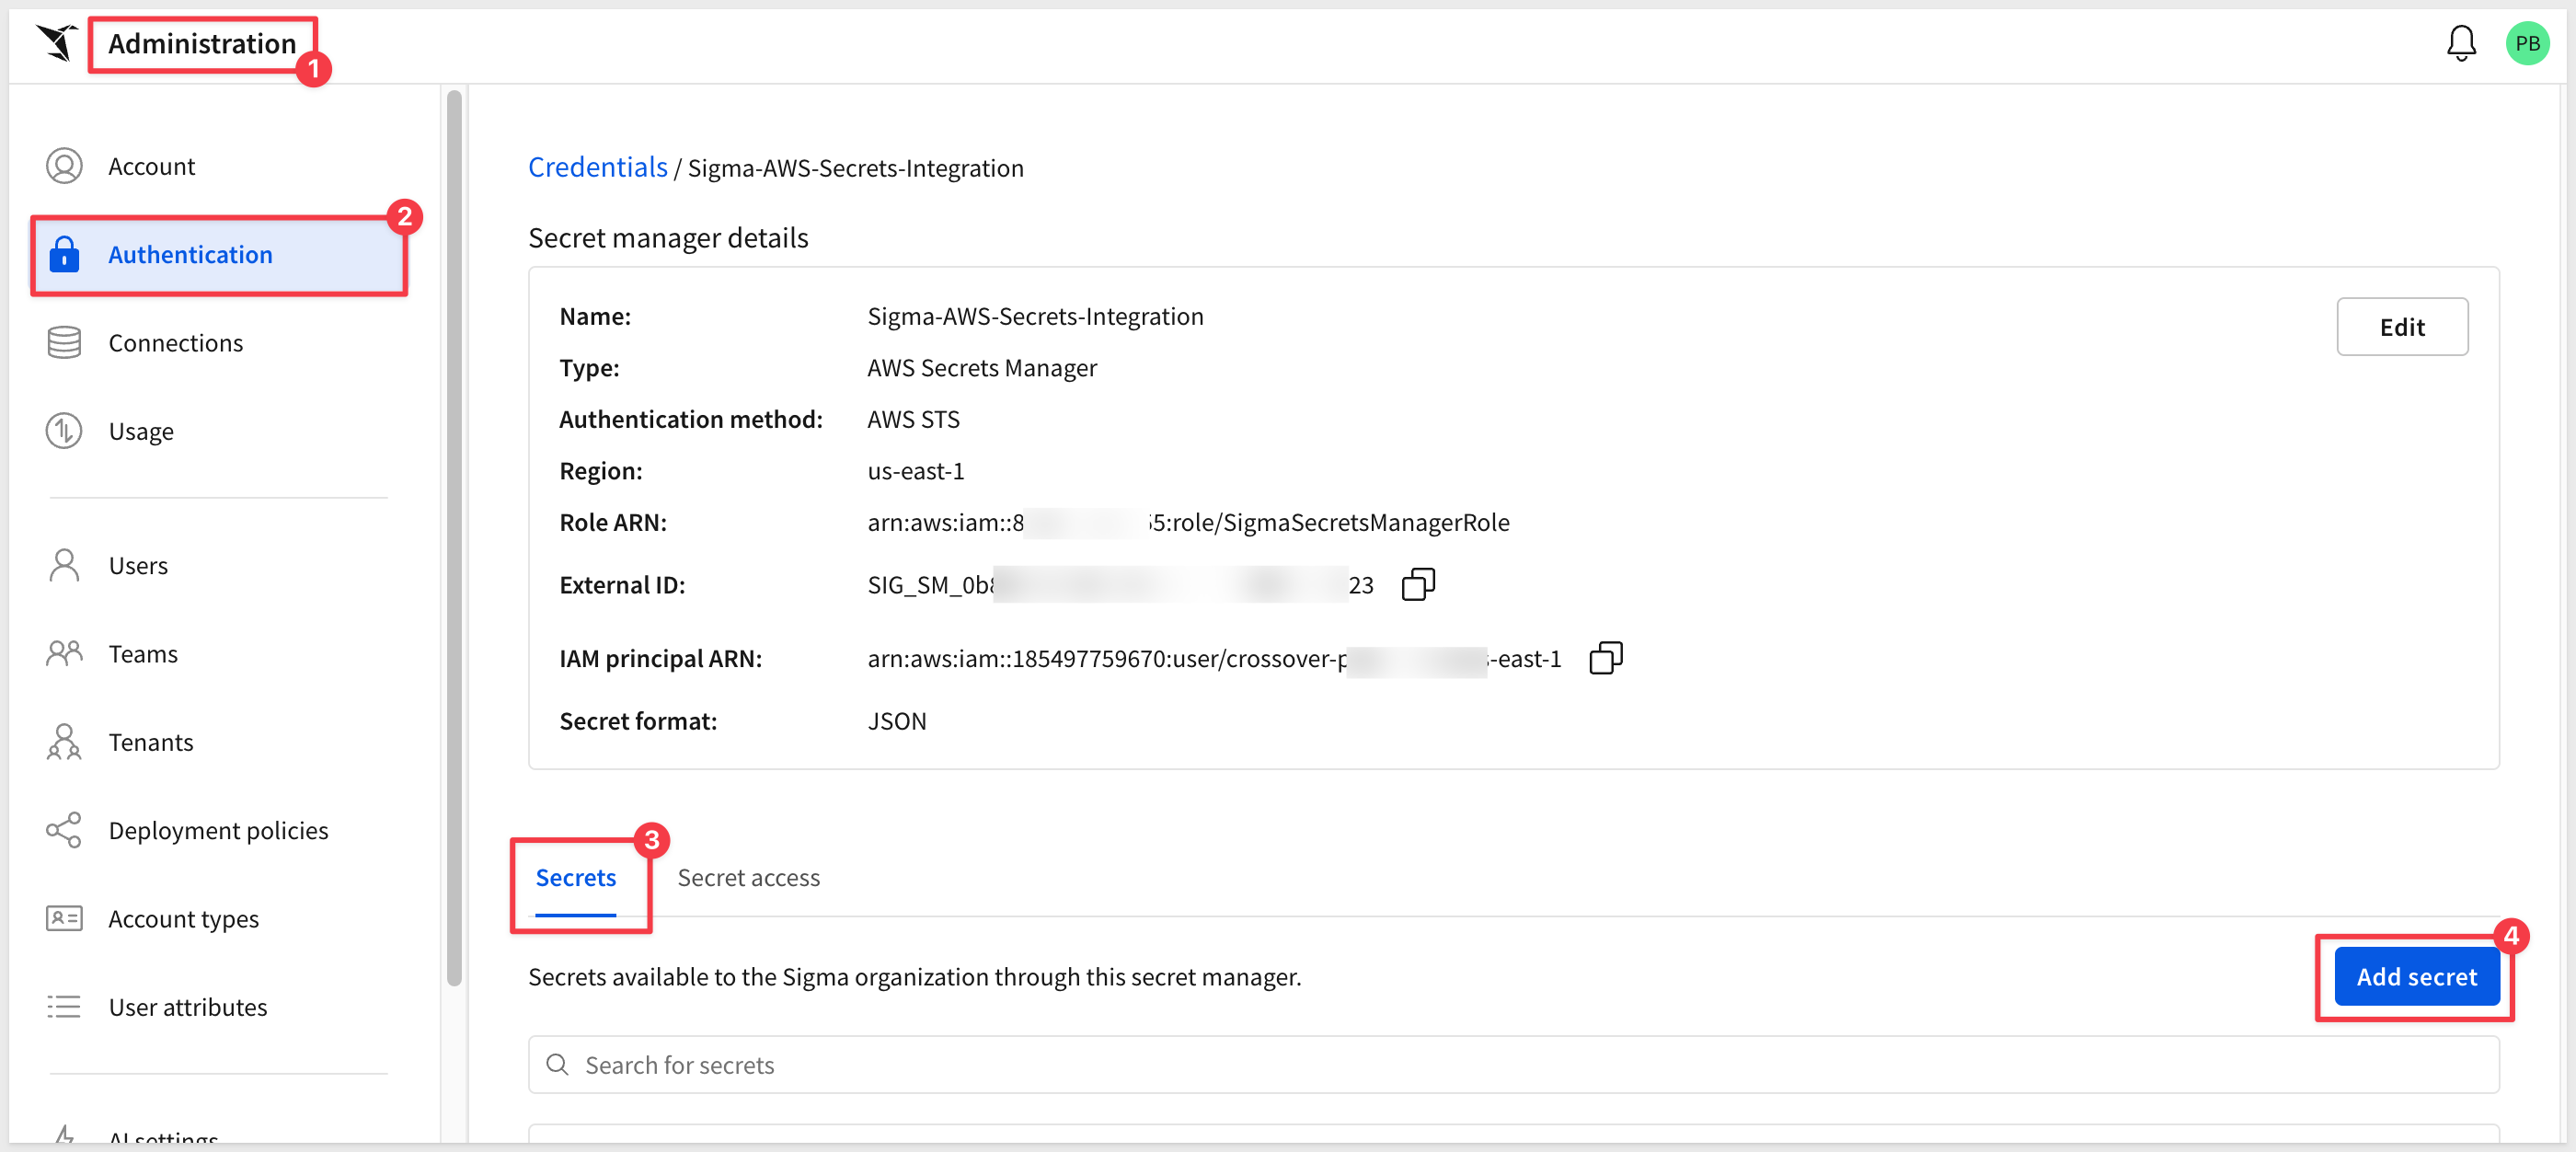Click the Connections database icon

click(64, 342)
